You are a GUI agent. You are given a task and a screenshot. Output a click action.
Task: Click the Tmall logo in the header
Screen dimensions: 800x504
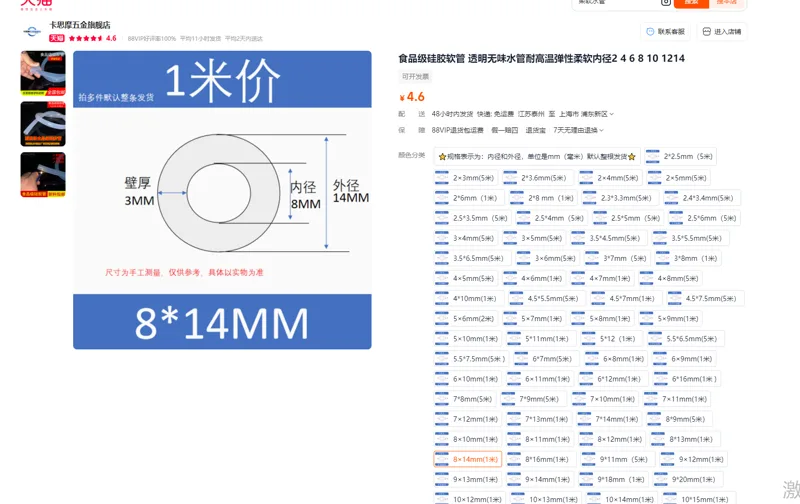pyautogui.click(x=36, y=5)
